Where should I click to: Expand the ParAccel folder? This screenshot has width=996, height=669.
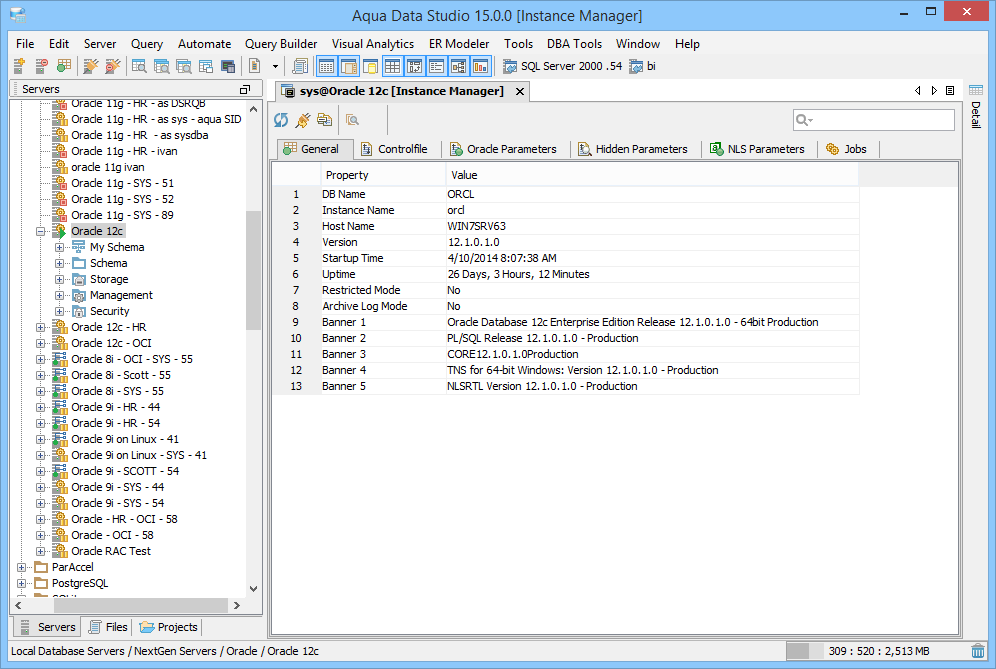coord(22,567)
